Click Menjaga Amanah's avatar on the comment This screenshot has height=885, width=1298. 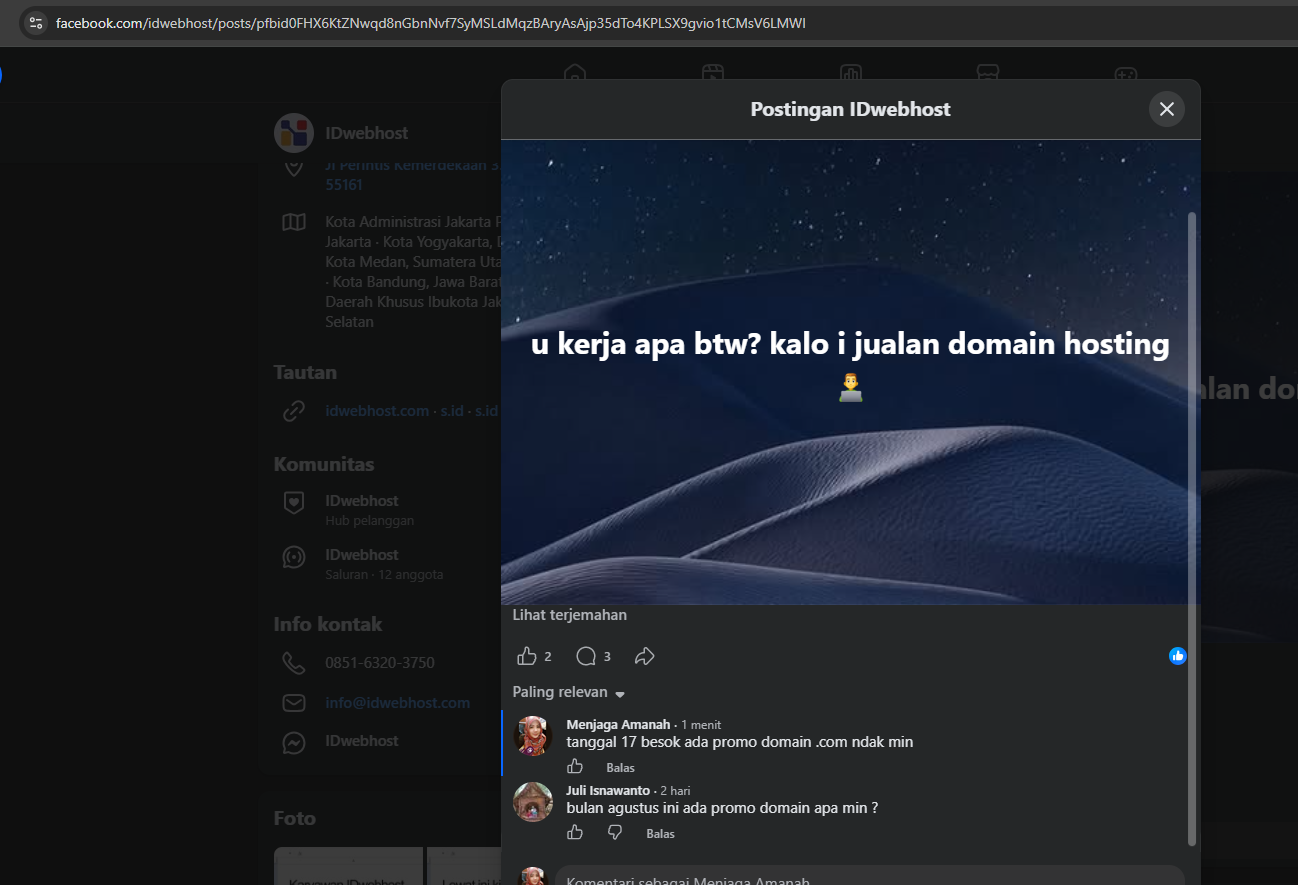coord(533,736)
